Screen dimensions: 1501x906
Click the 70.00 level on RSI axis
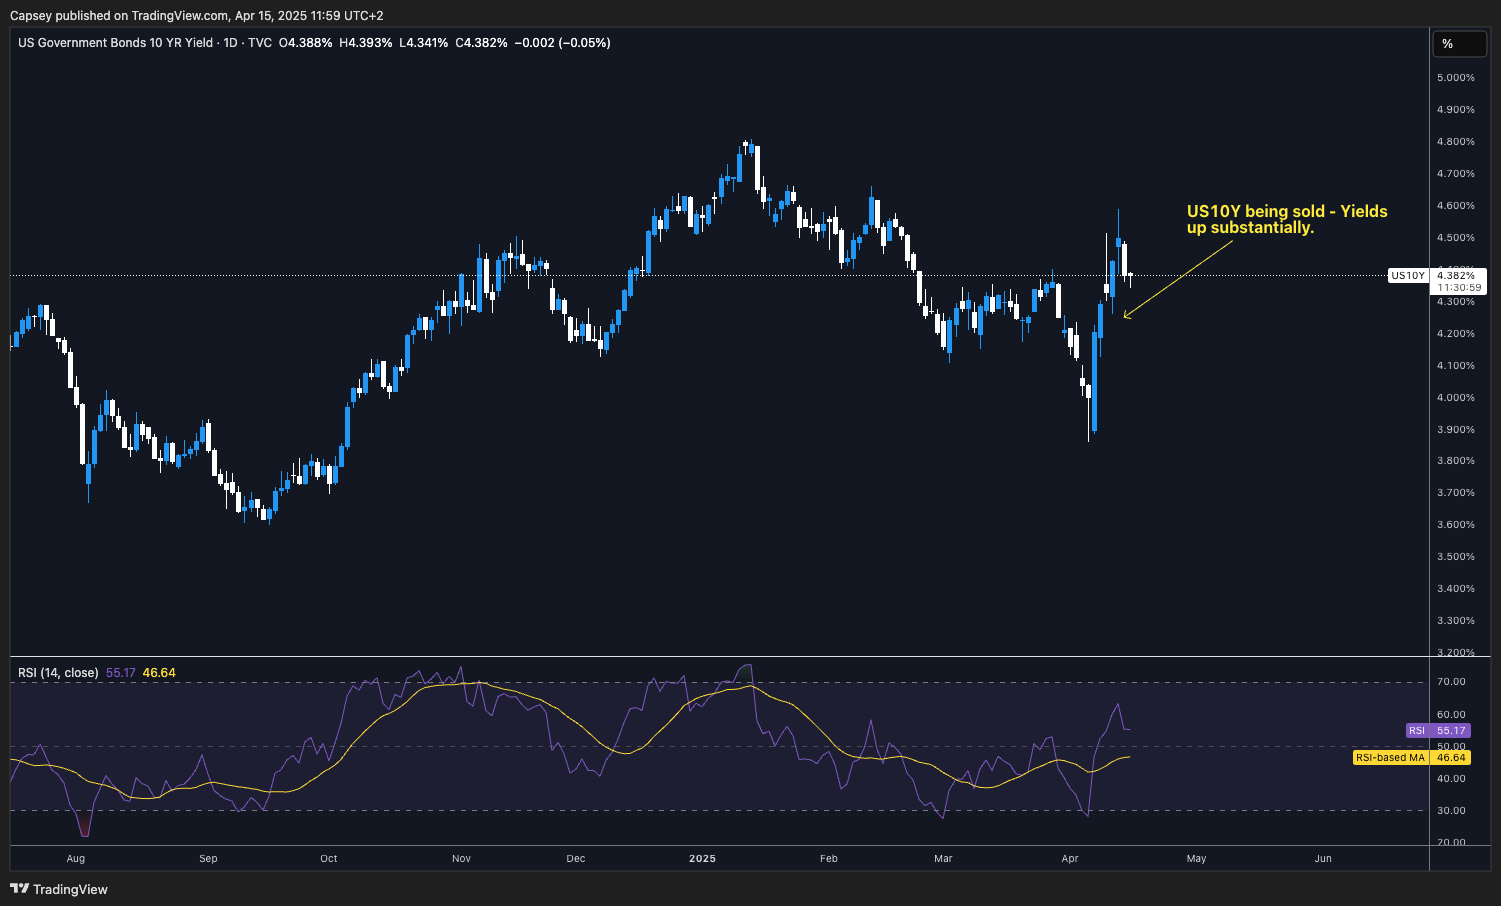[1451, 682]
